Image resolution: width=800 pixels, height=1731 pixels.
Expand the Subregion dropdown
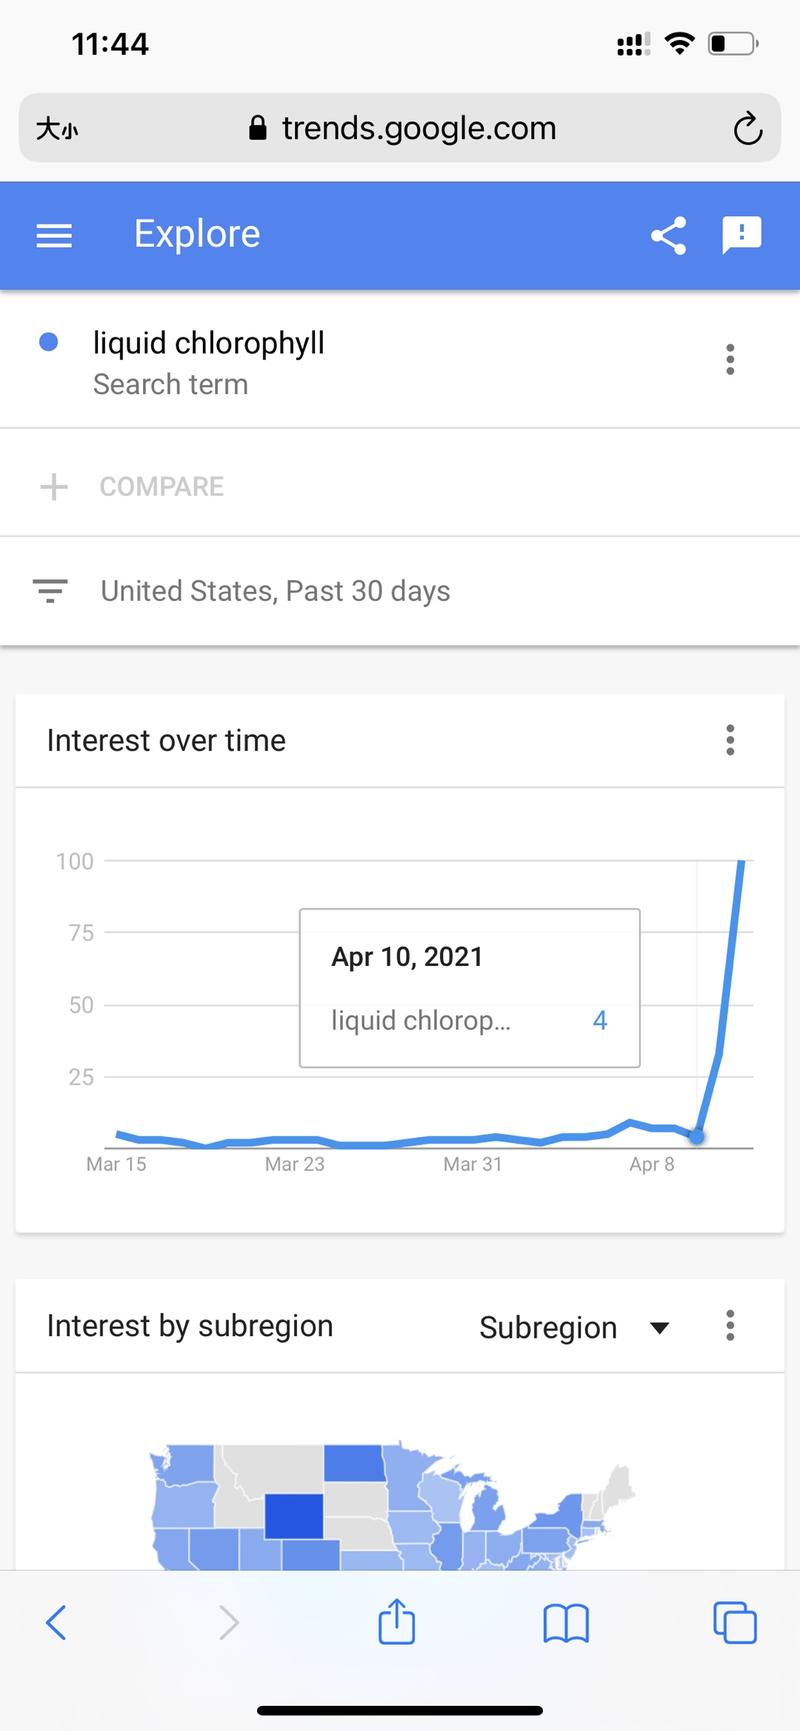[x=573, y=1327]
